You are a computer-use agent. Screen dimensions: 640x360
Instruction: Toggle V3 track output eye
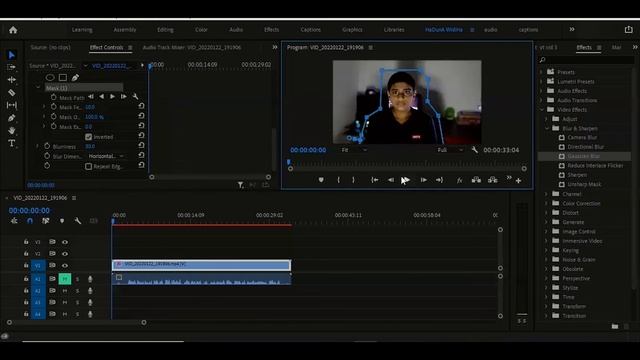click(x=65, y=242)
